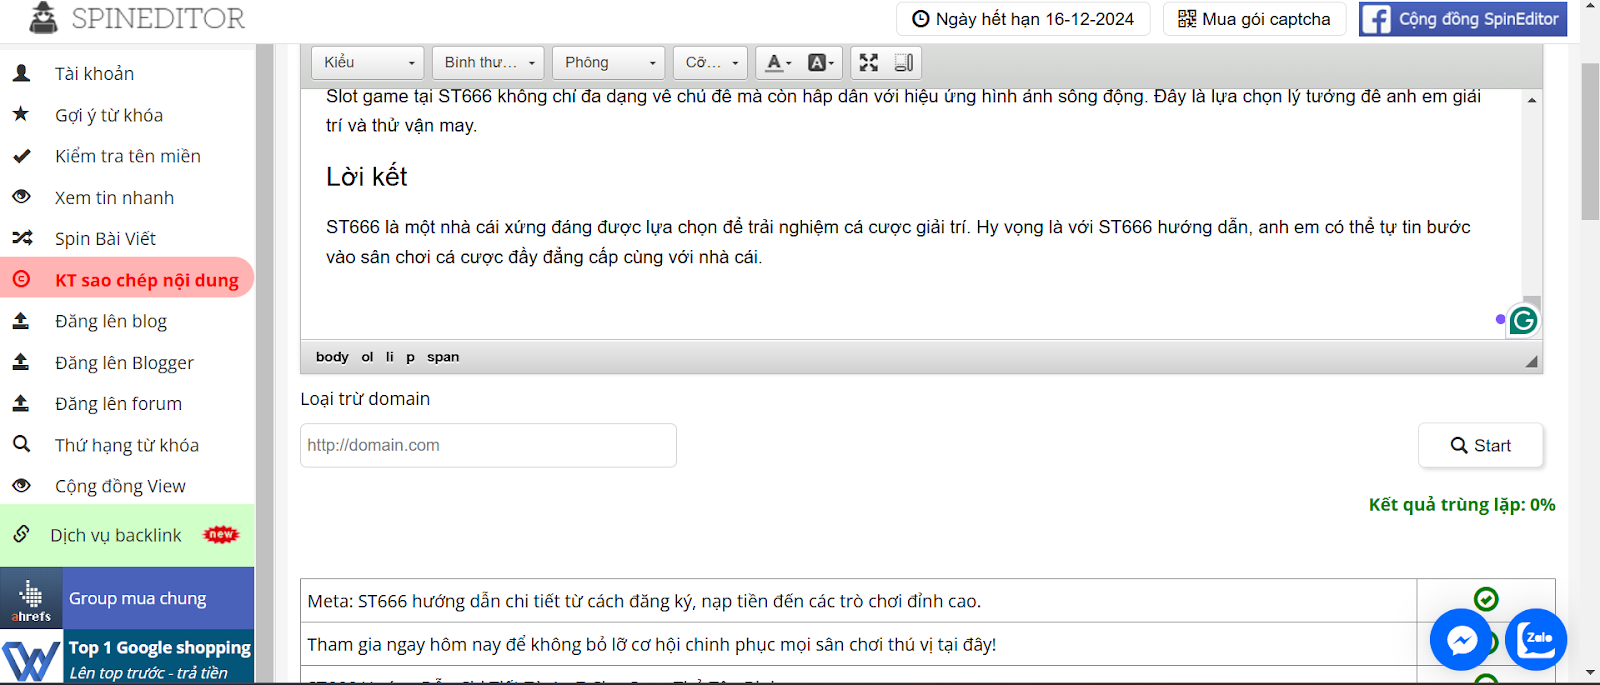Open the Zalo chat bubble
This screenshot has width=1600, height=685.
point(1536,639)
